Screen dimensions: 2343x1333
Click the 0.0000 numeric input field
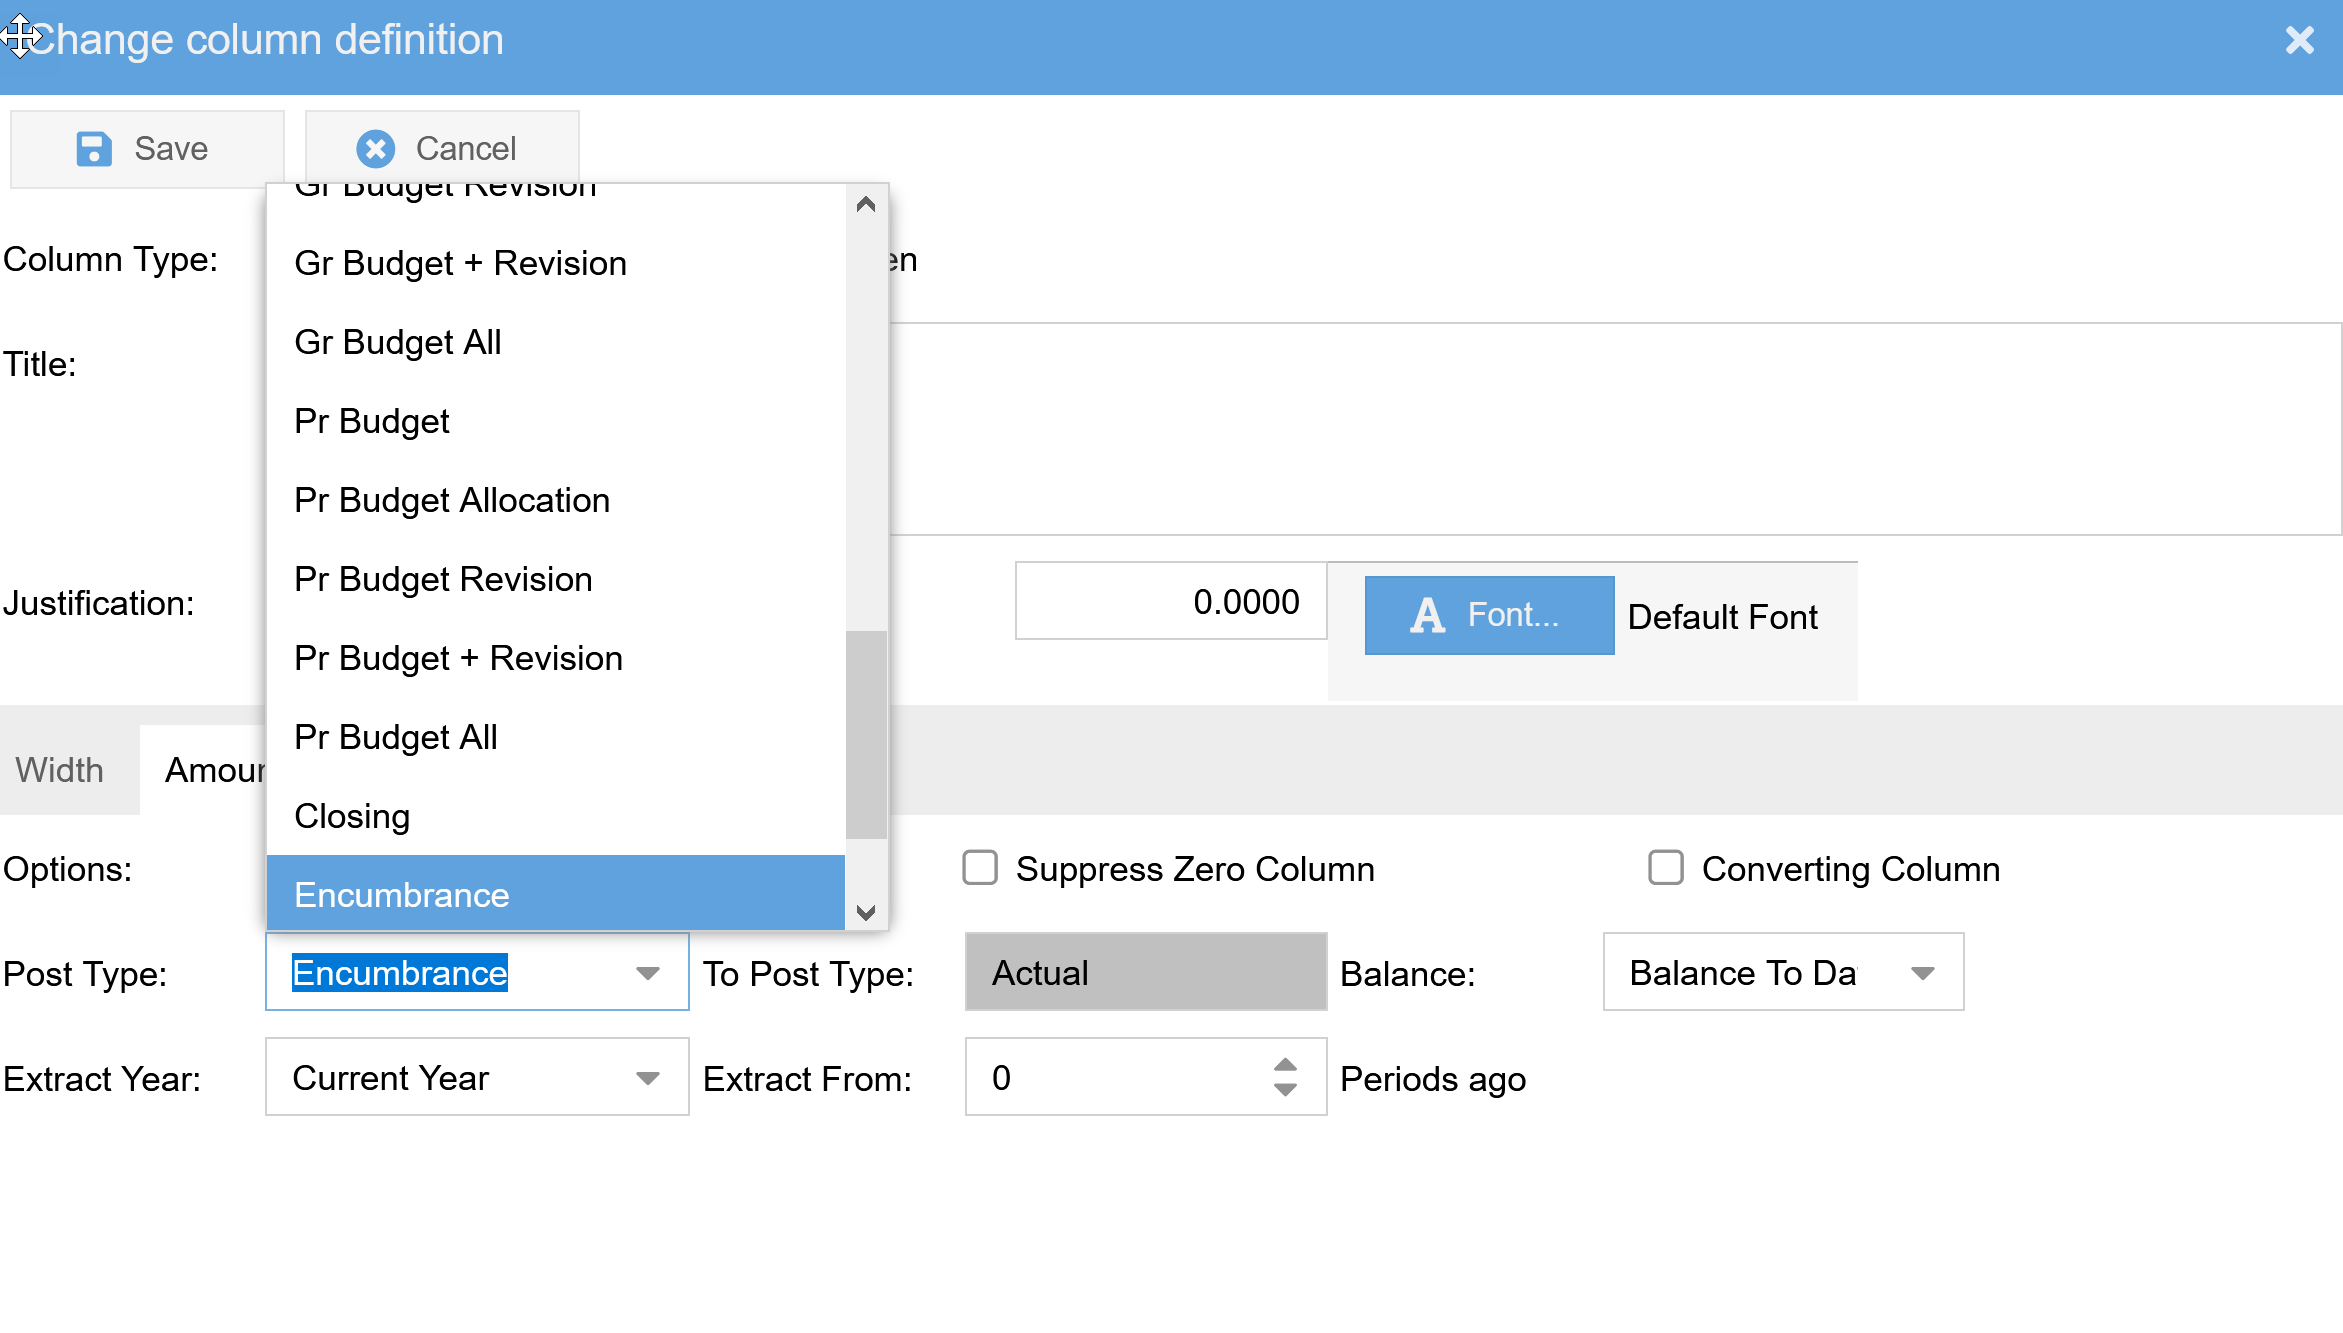pyautogui.click(x=1170, y=601)
